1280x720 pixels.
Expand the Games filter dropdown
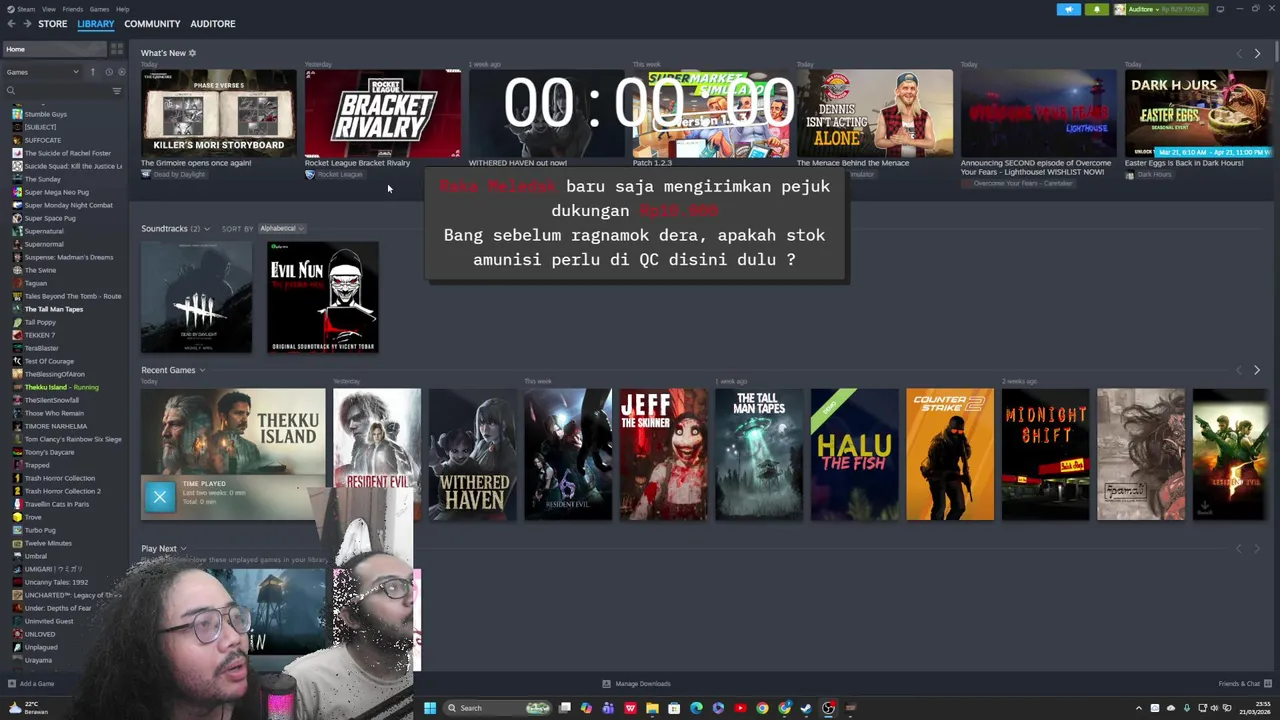point(42,72)
